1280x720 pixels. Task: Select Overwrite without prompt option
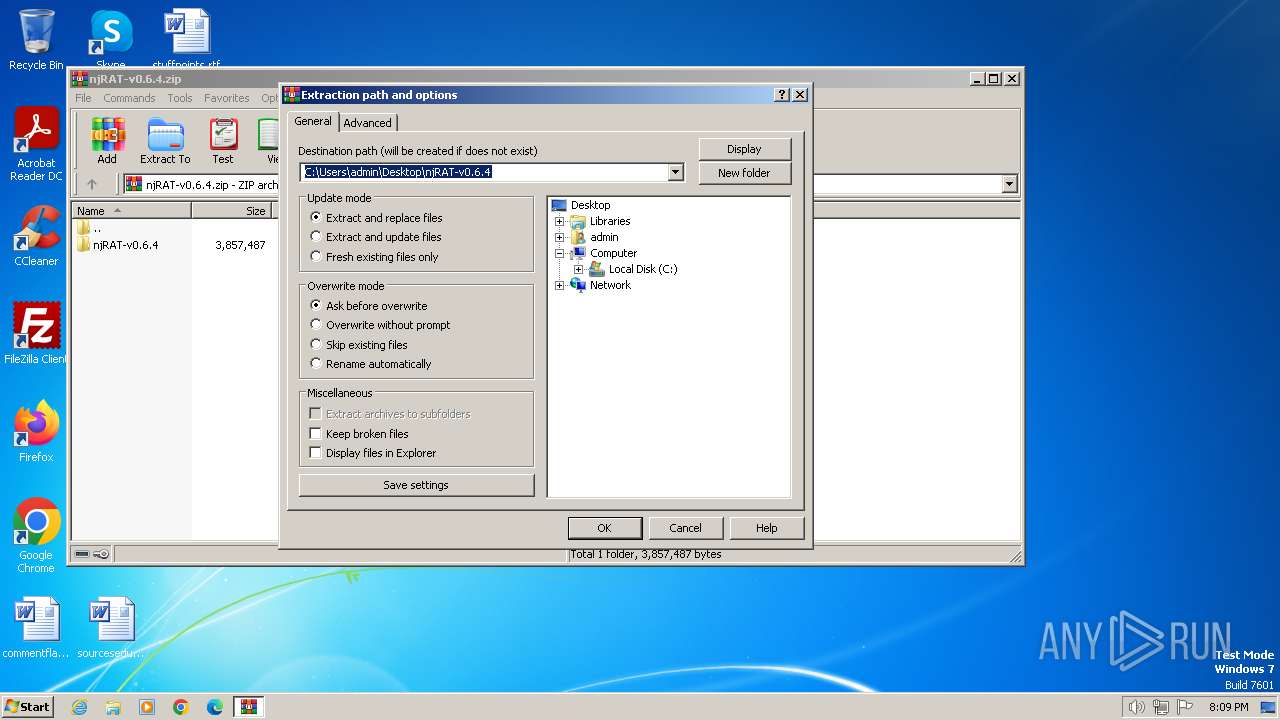[316, 325]
